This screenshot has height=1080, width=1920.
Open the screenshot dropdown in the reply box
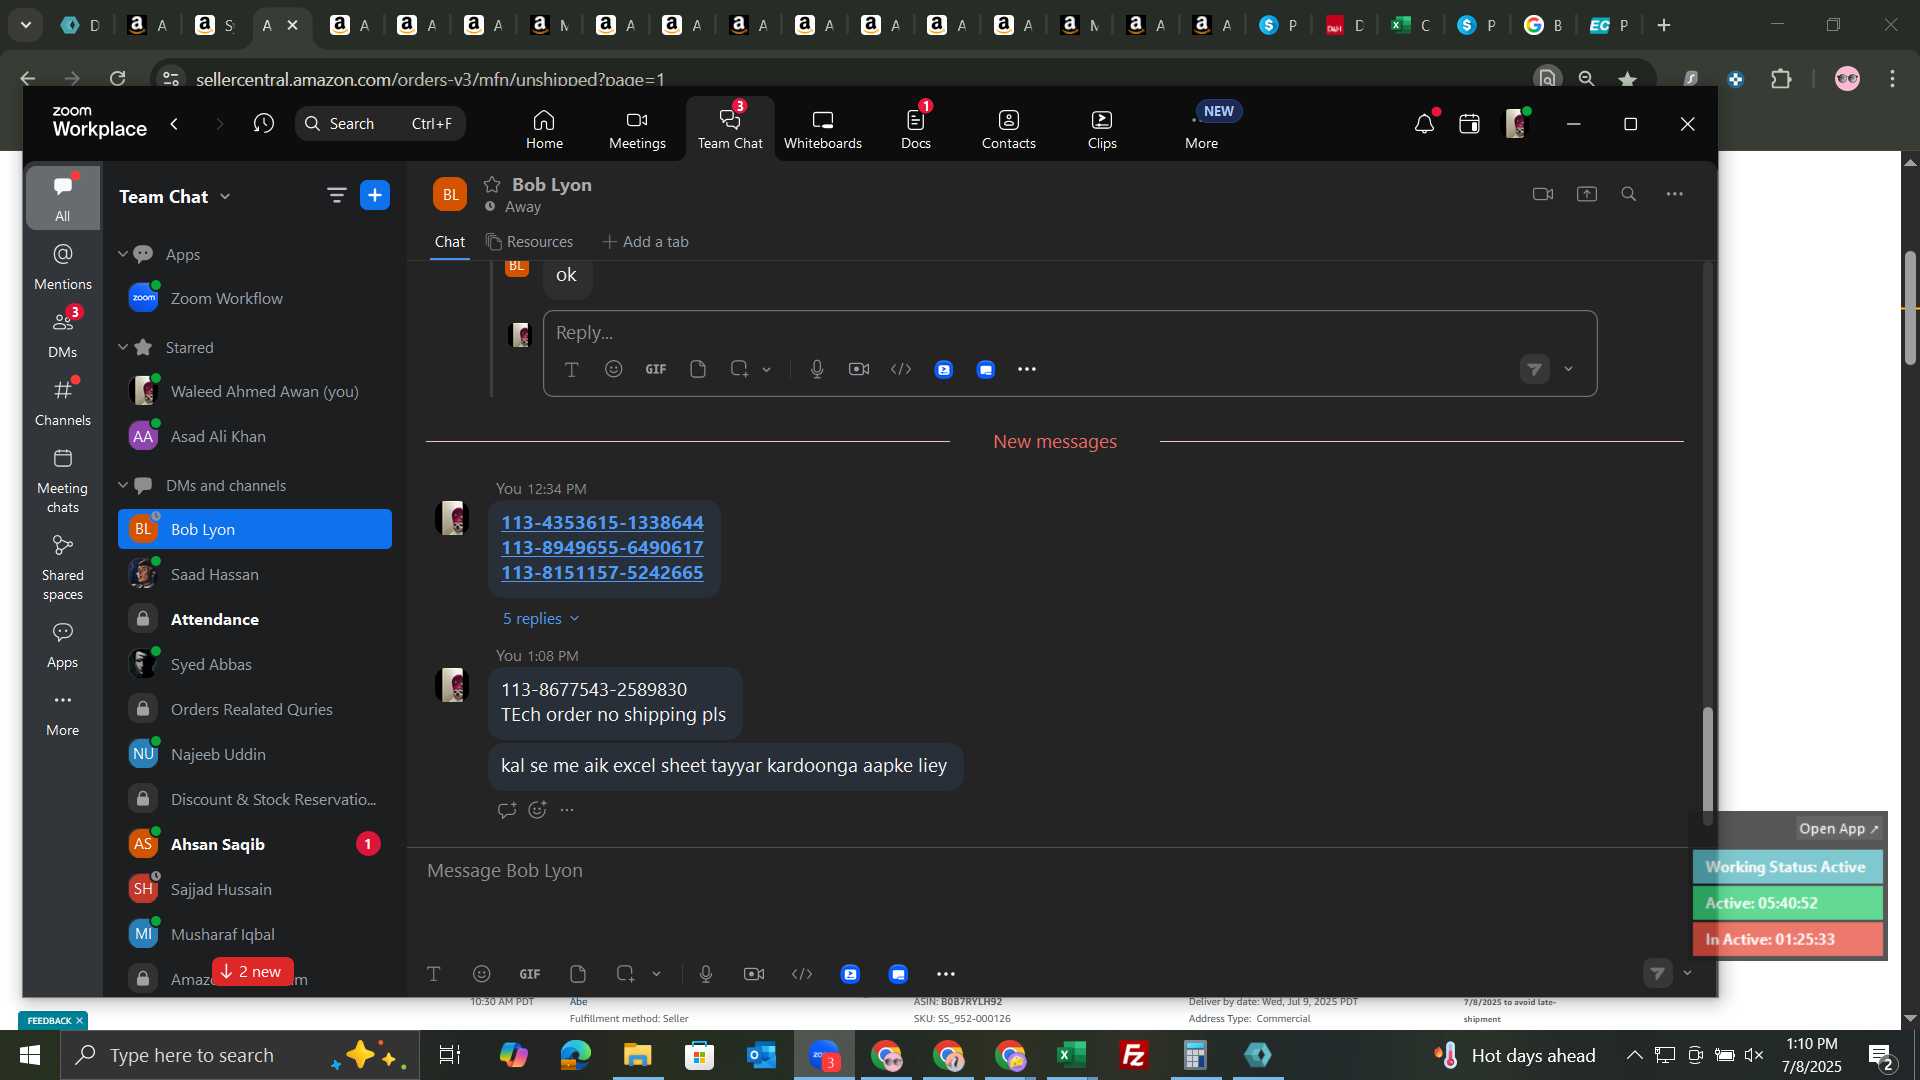(x=767, y=369)
